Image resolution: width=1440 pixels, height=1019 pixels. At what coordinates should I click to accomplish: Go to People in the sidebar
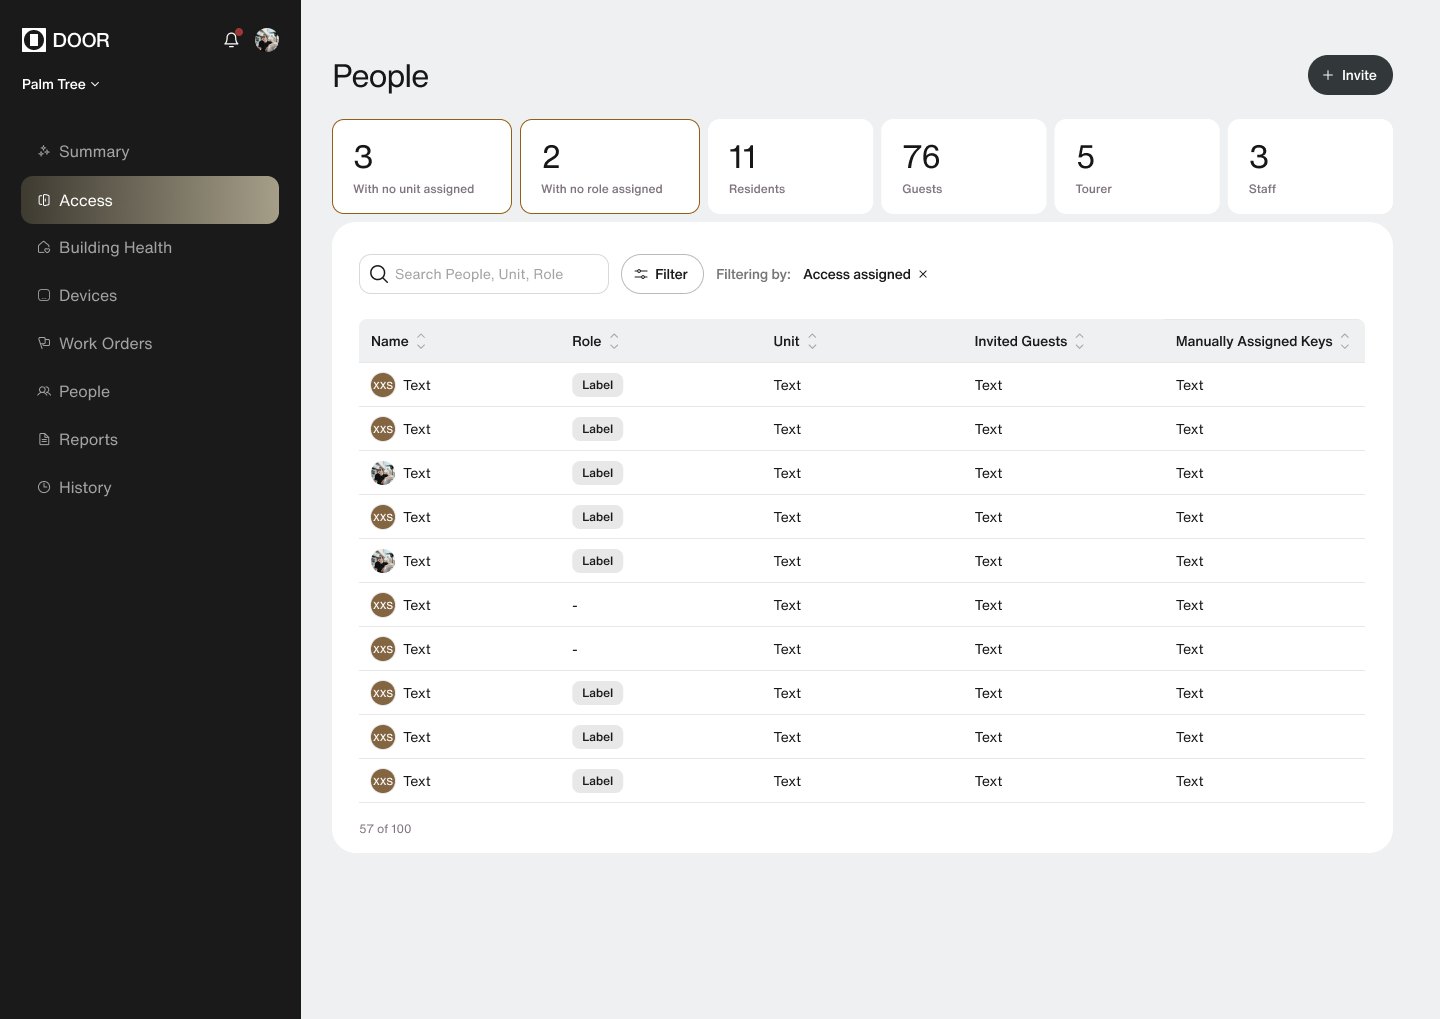coord(150,392)
